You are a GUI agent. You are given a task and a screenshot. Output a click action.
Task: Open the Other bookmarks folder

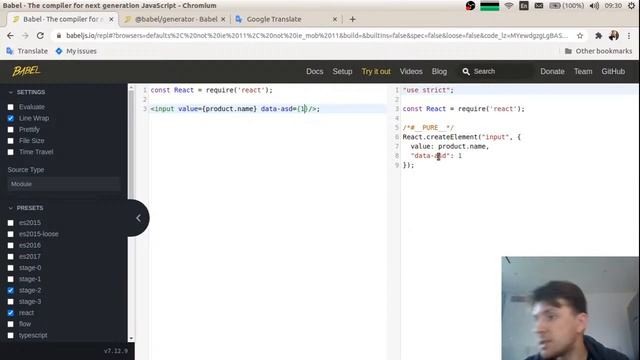coord(598,51)
